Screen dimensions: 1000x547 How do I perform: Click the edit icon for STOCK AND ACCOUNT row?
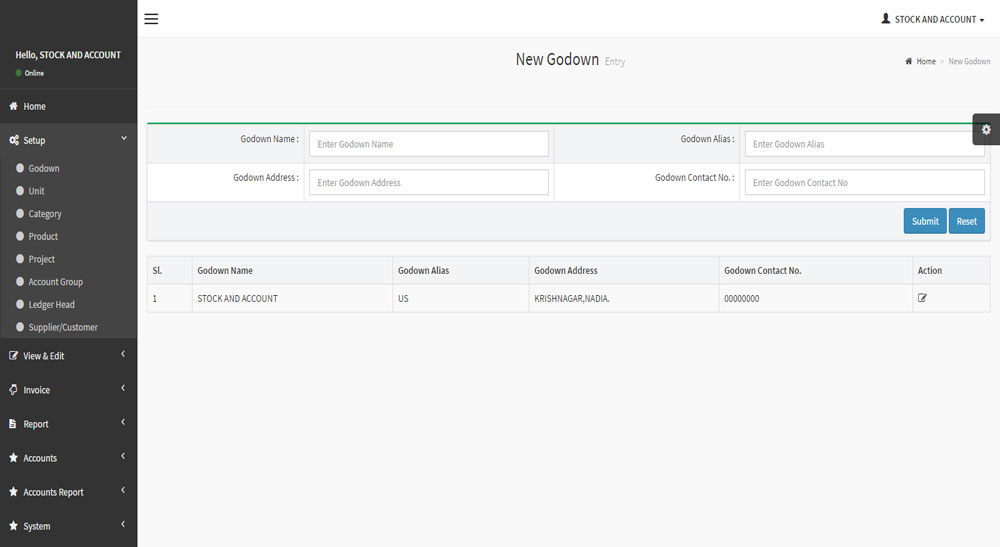922,298
